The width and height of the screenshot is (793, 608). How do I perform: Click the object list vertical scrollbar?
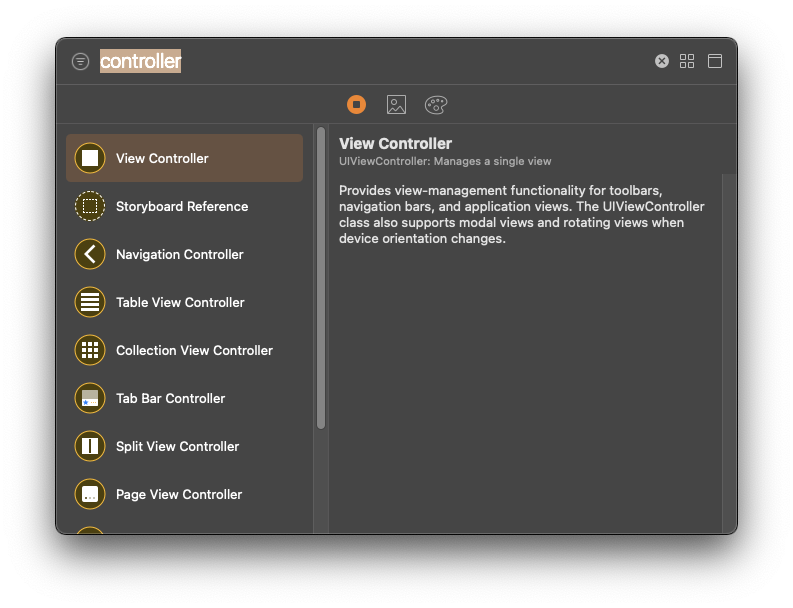coord(321,278)
